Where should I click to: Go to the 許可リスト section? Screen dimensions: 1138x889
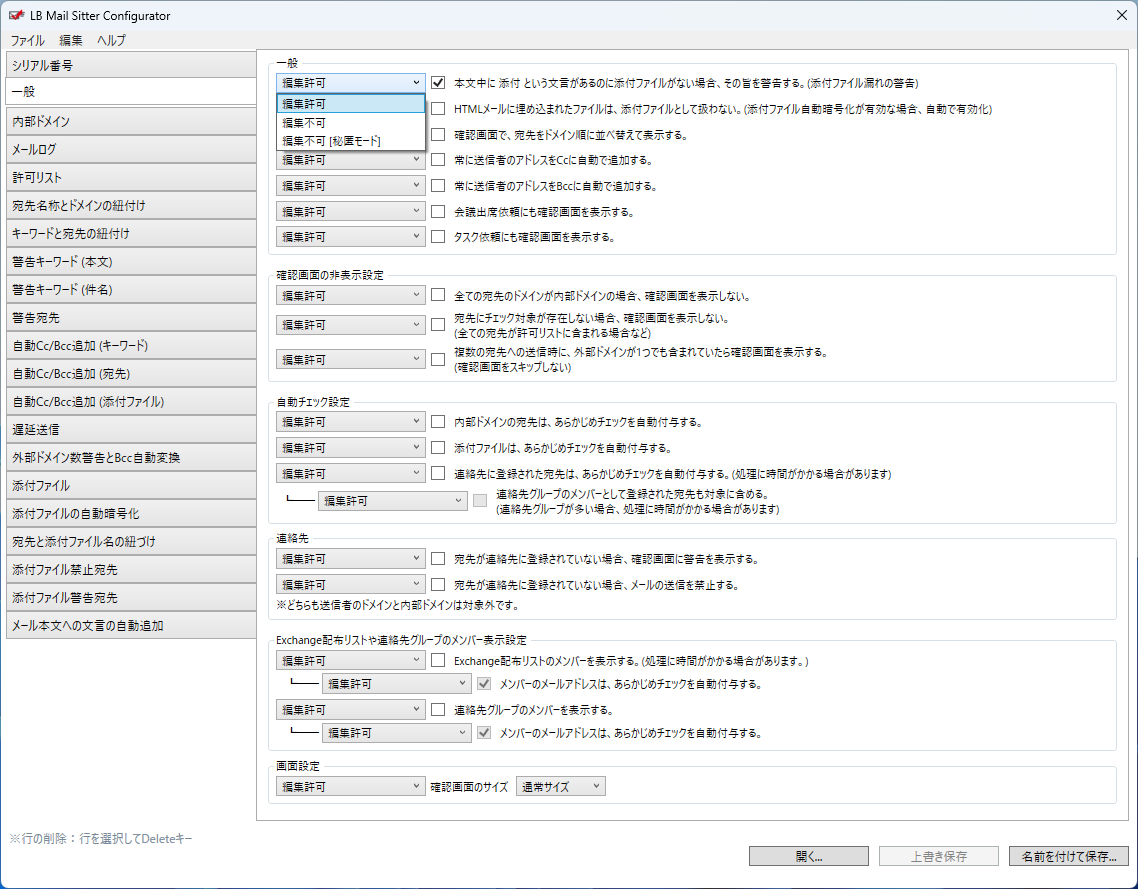[x=128, y=177]
